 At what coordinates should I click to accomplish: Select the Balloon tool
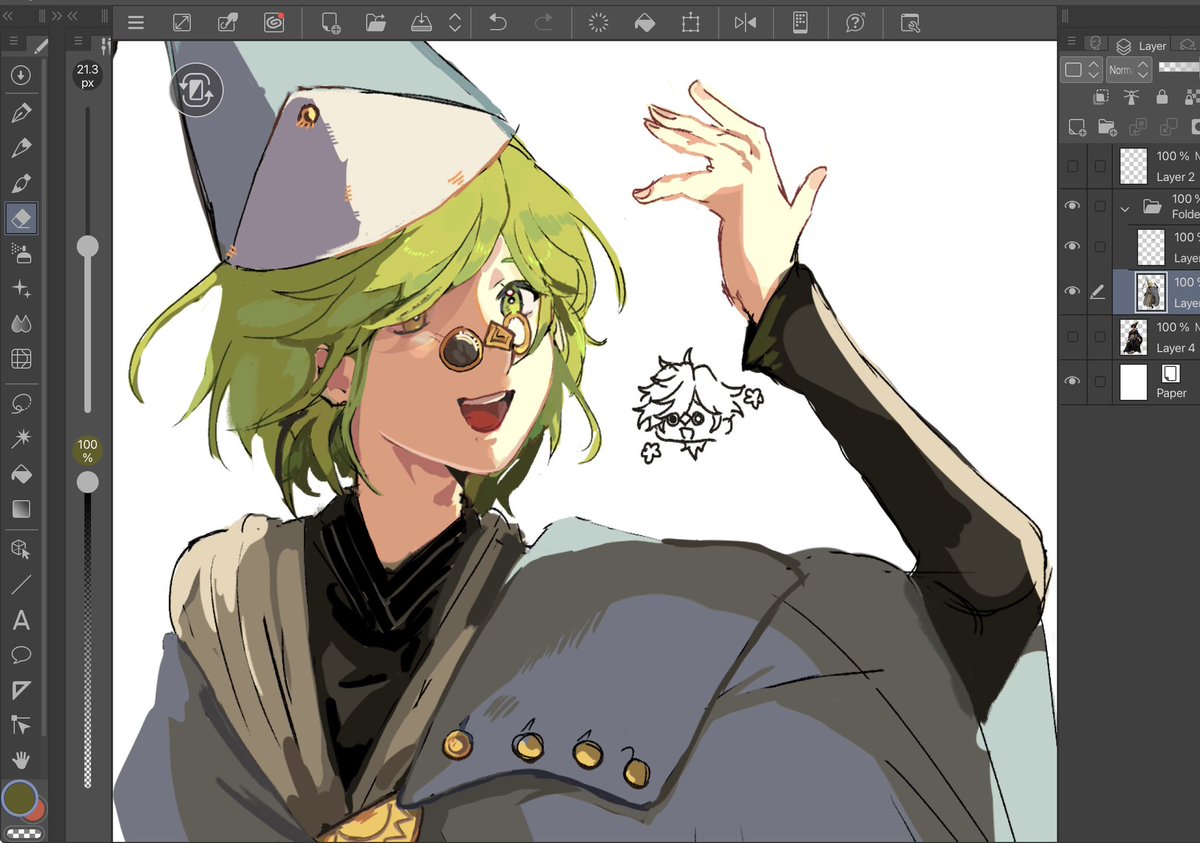(x=20, y=655)
